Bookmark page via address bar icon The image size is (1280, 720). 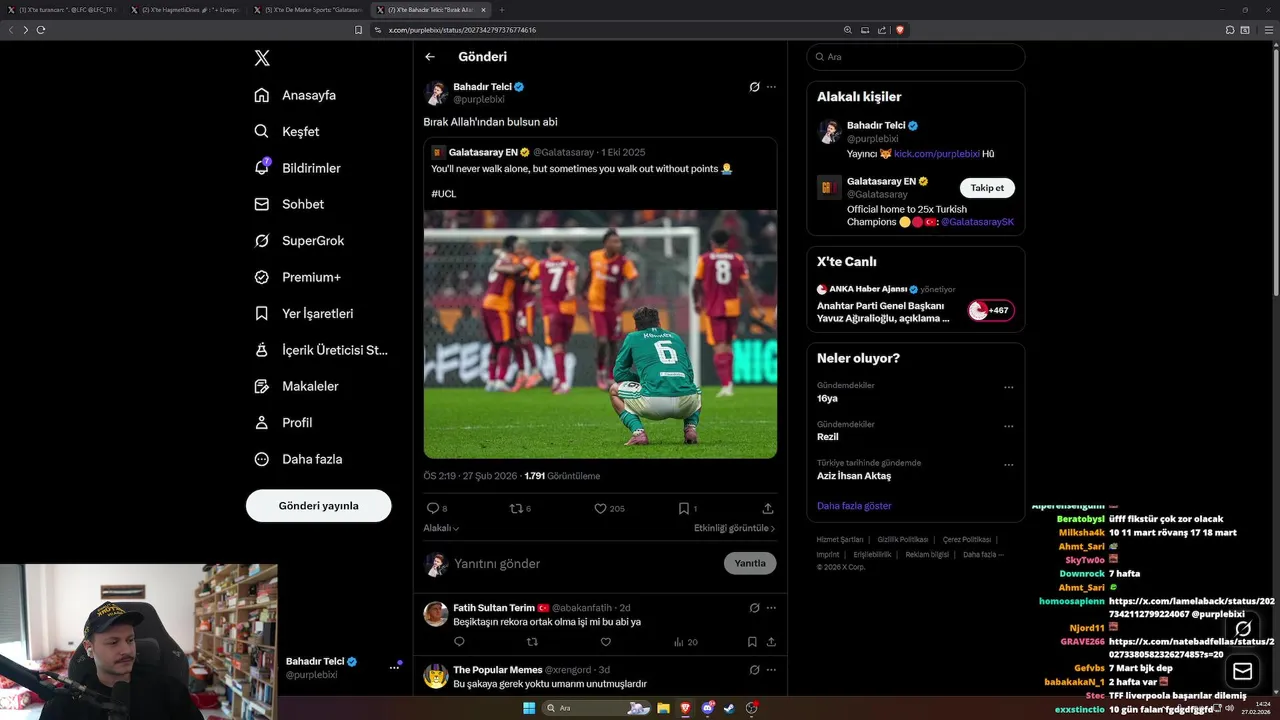tap(359, 30)
